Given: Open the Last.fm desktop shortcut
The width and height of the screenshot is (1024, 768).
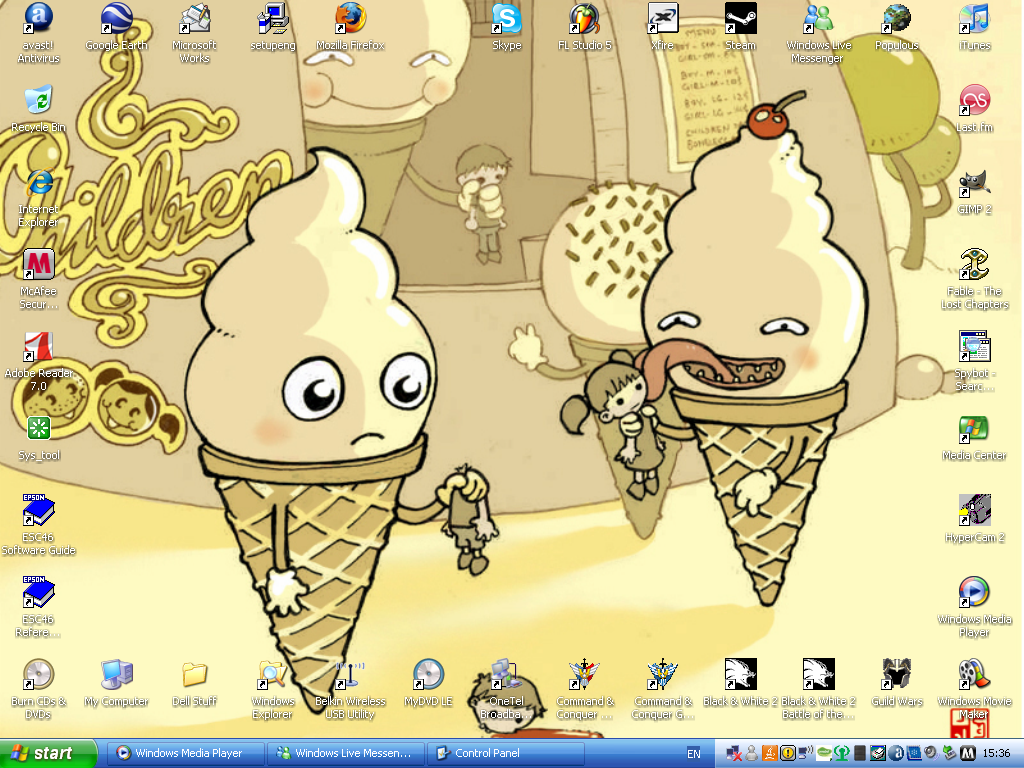Looking at the screenshot, I should pos(974,109).
